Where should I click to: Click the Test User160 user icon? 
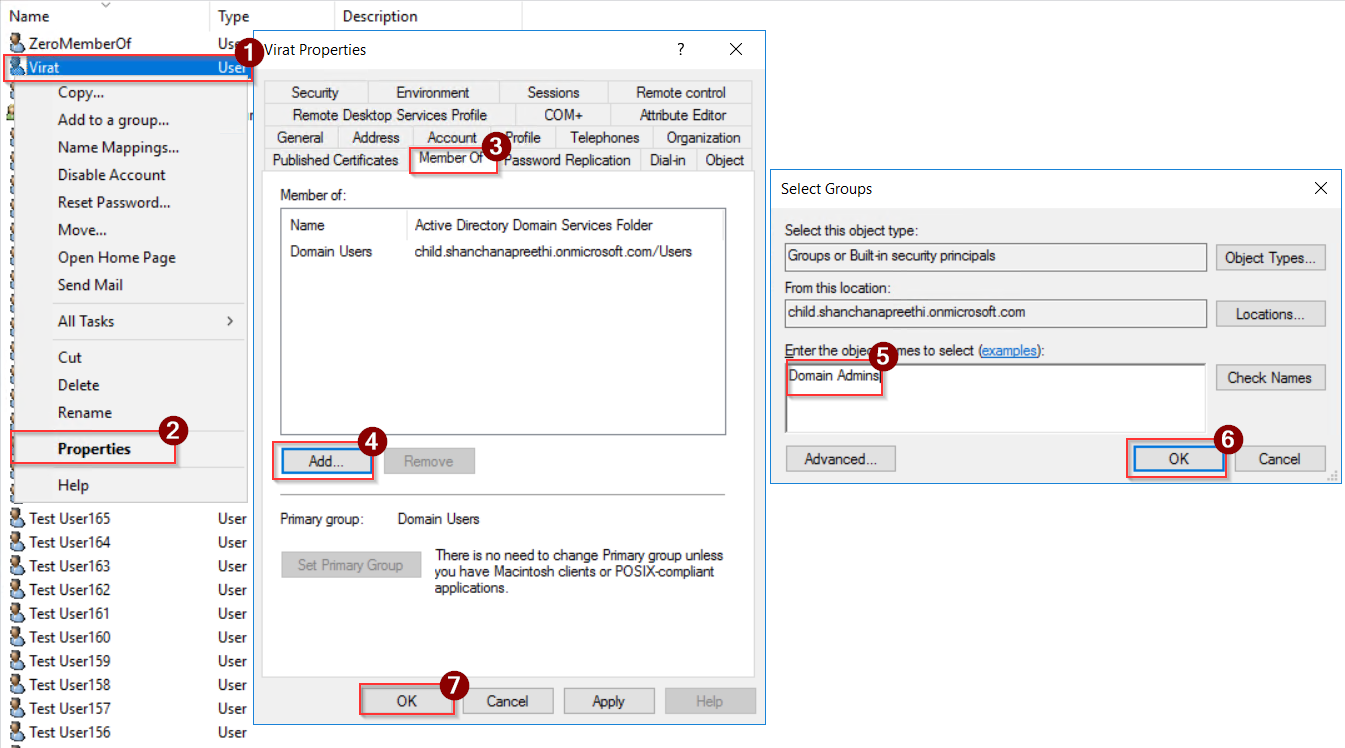click(18, 637)
